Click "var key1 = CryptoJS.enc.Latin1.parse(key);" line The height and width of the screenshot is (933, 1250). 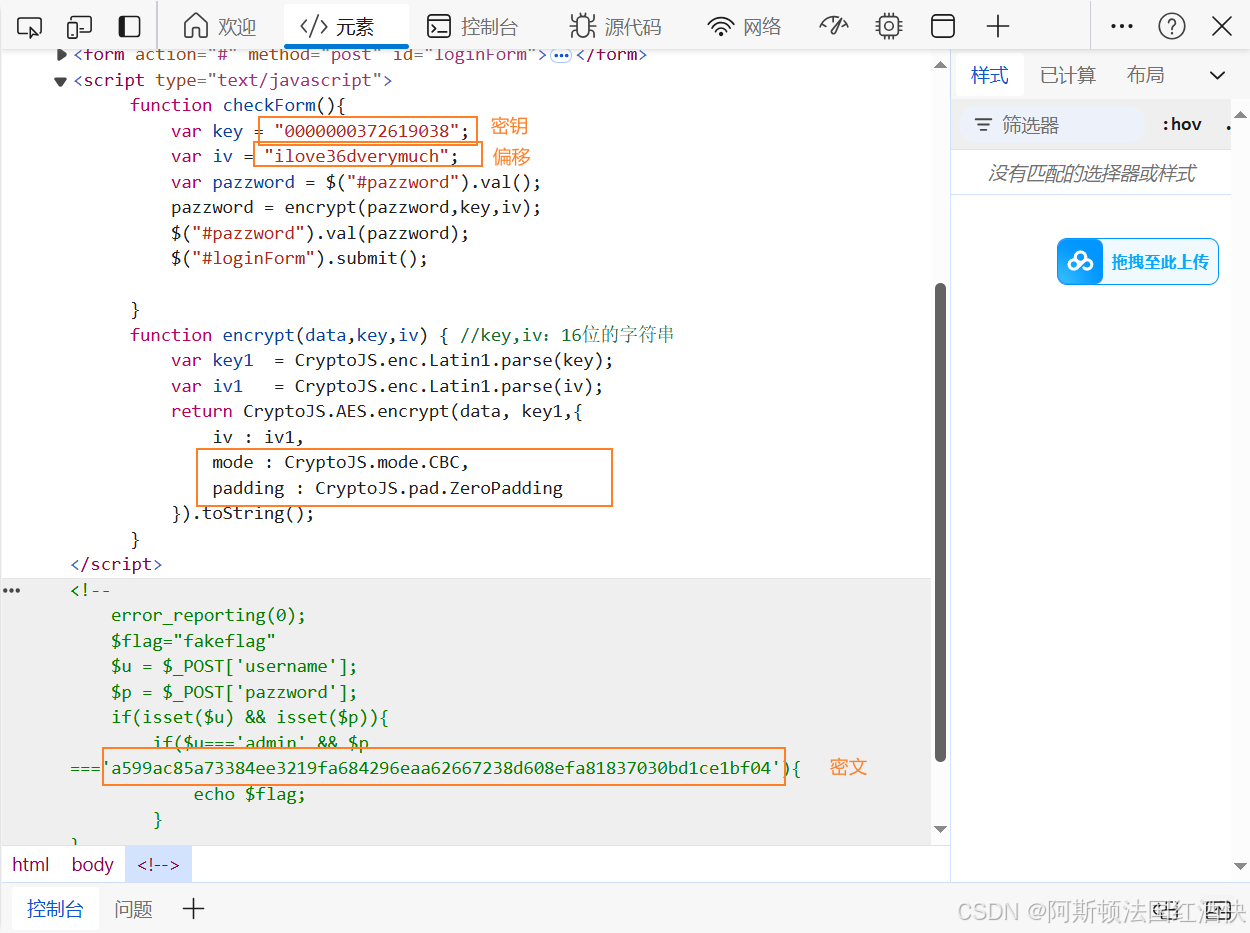[392, 360]
